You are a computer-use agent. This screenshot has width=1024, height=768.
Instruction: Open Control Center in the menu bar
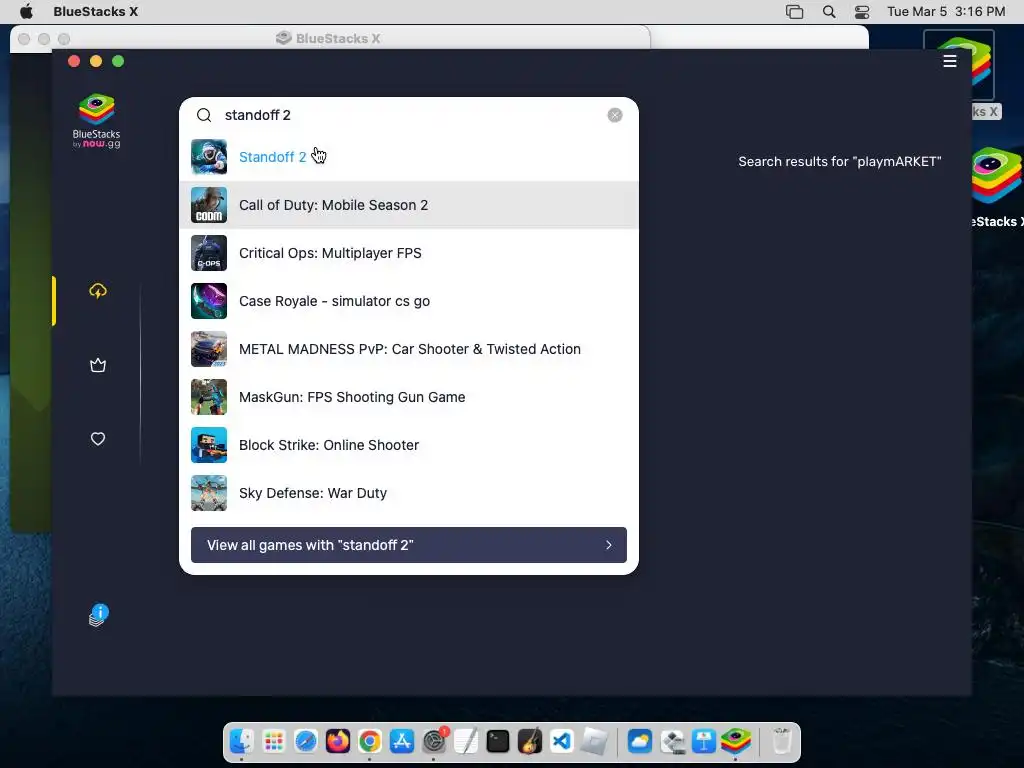[x=862, y=12]
